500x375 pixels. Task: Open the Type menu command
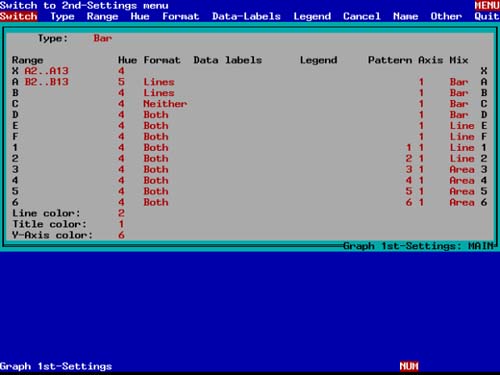62,16
